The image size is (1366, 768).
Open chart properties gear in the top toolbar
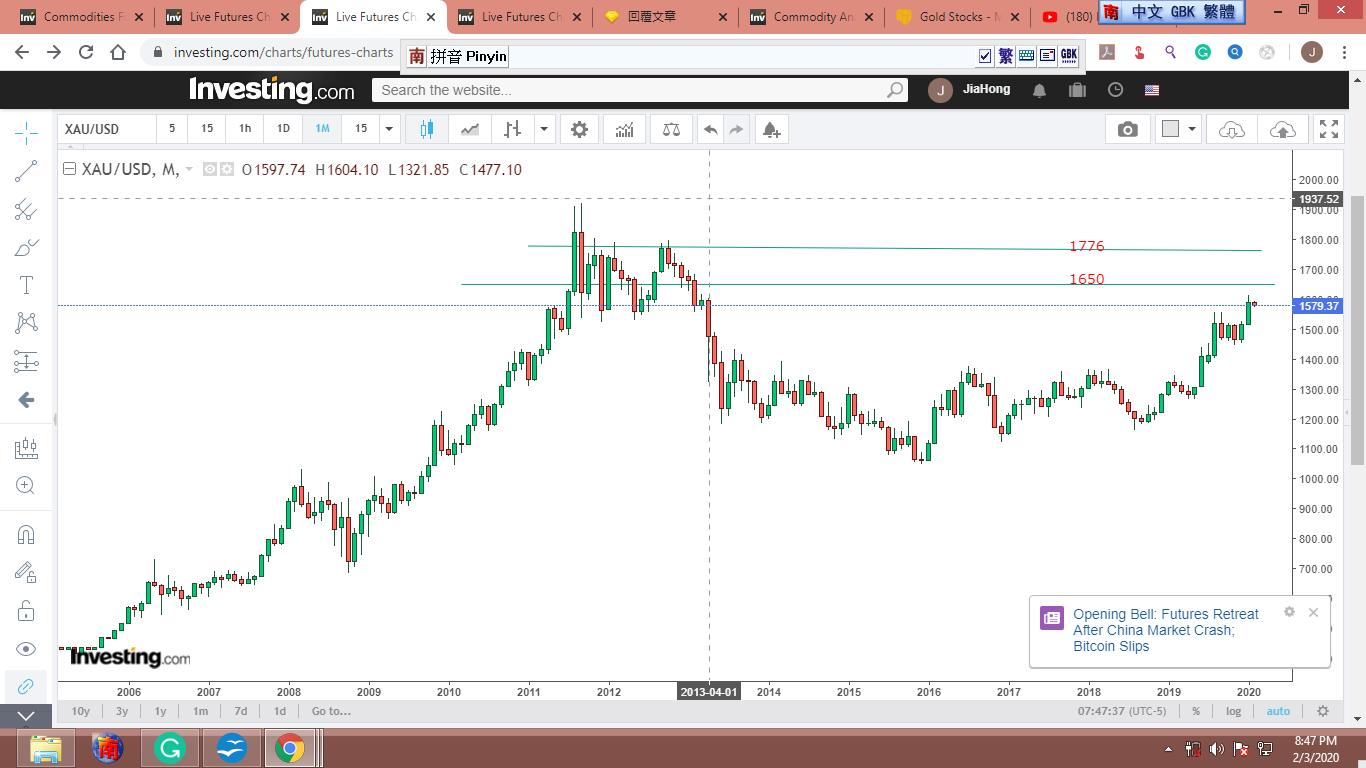point(579,129)
